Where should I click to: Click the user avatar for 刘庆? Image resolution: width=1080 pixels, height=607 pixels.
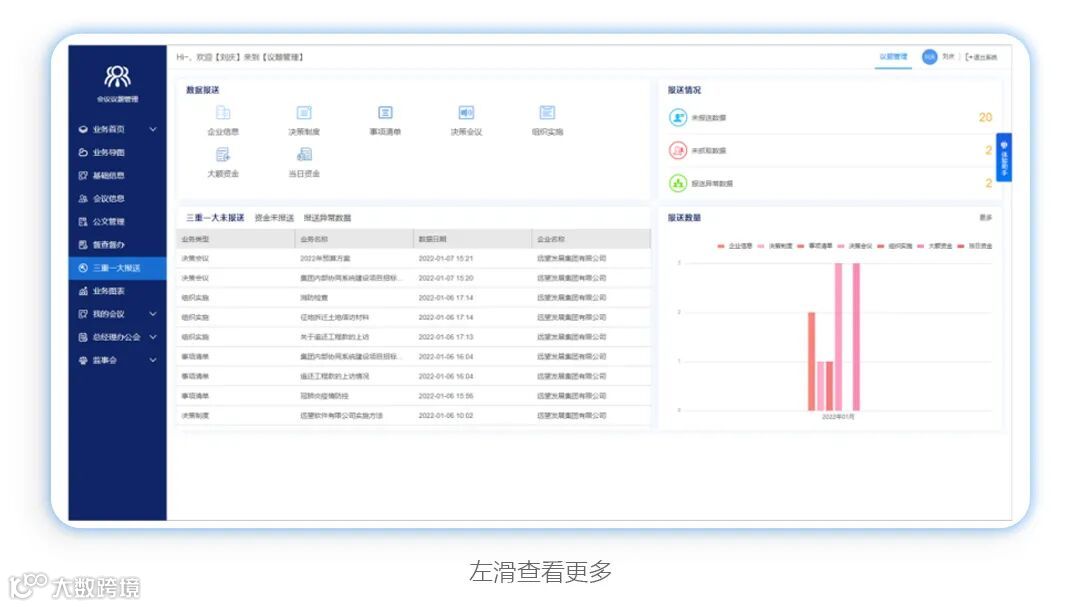[929, 57]
